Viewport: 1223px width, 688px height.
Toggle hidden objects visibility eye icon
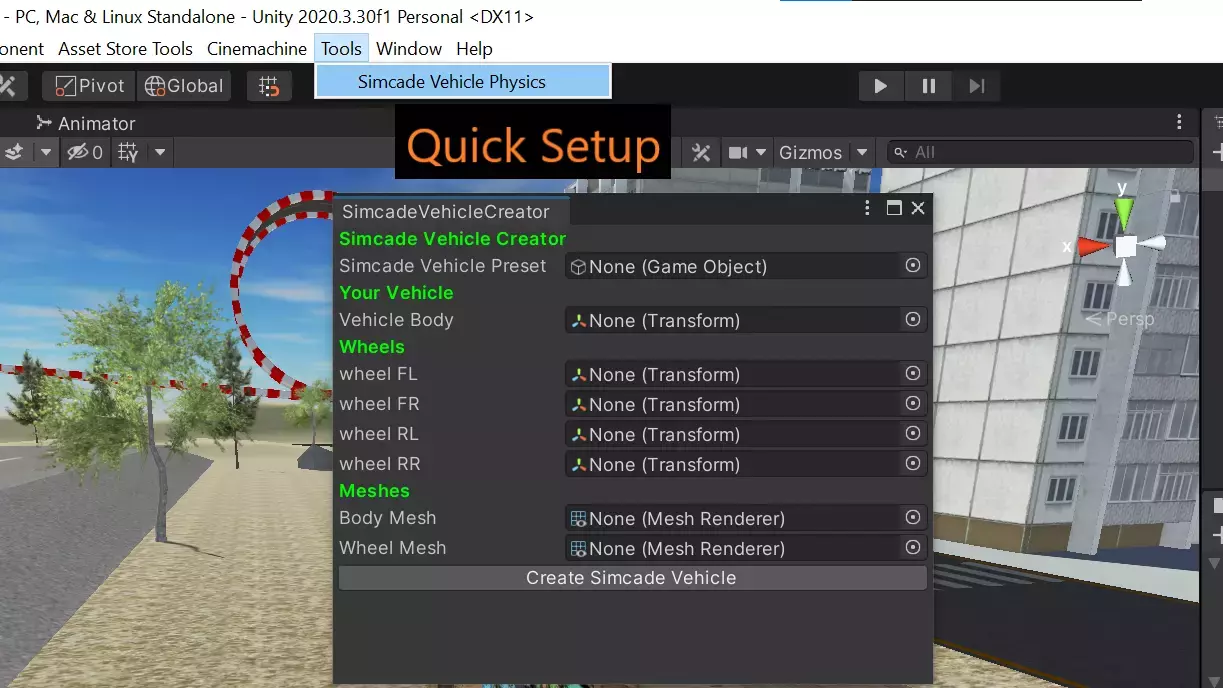click(85, 152)
